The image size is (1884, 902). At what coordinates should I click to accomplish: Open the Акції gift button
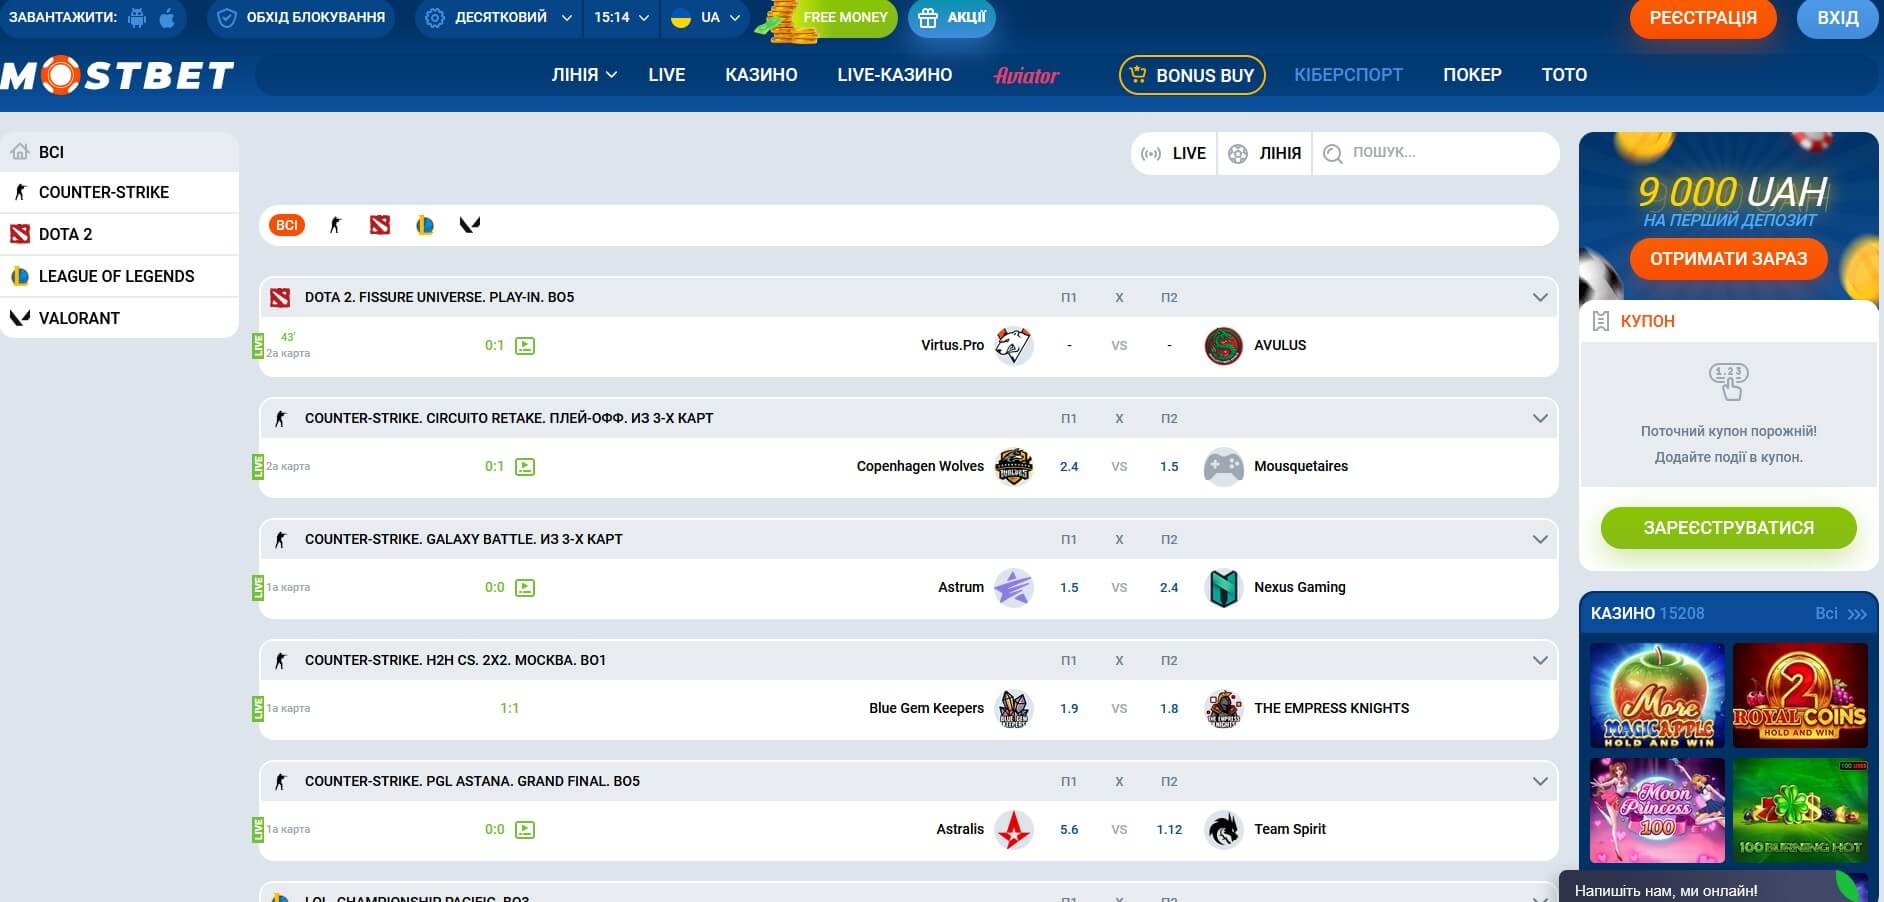point(952,18)
